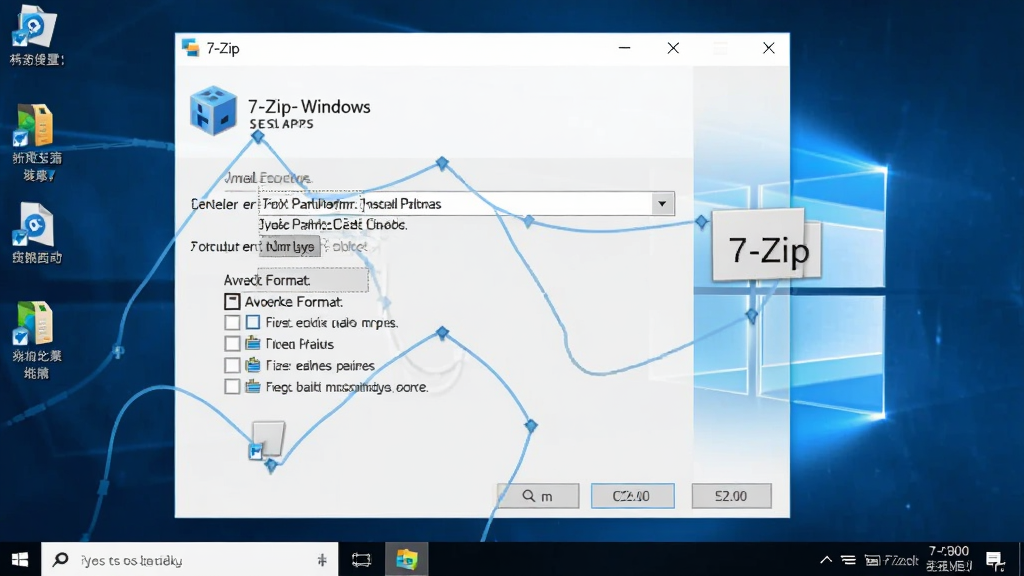Click the network tray icon

(x=848, y=560)
